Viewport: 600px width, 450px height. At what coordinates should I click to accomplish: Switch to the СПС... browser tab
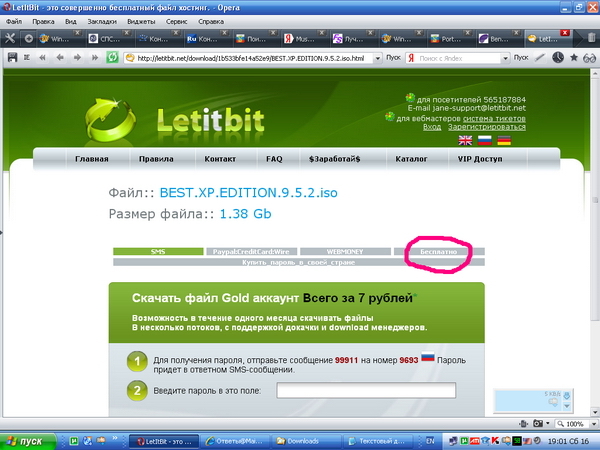click(x=109, y=39)
